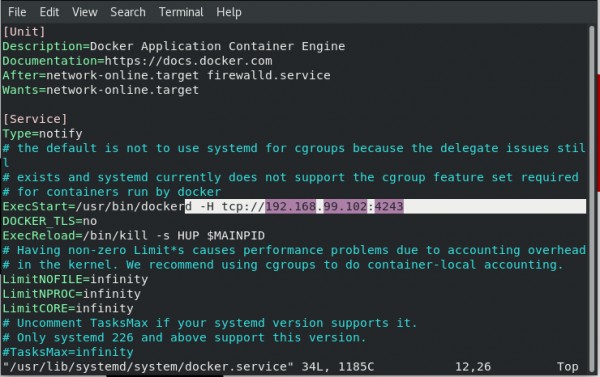600x377 pixels.
Task: Place cursor on the ExecStart line
Action: (x=294, y=206)
